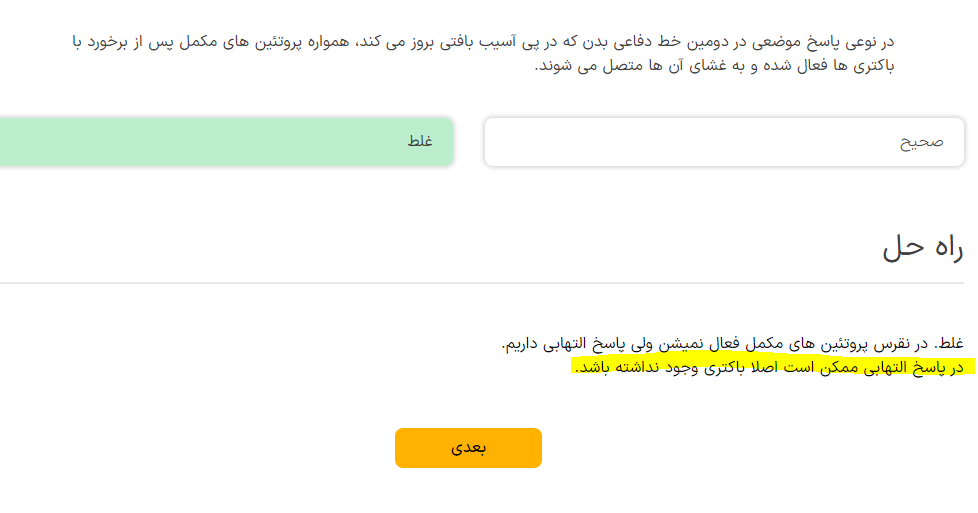Click the word "باکتری" in the highlighted sentence

pyautogui.click(x=712, y=367)
